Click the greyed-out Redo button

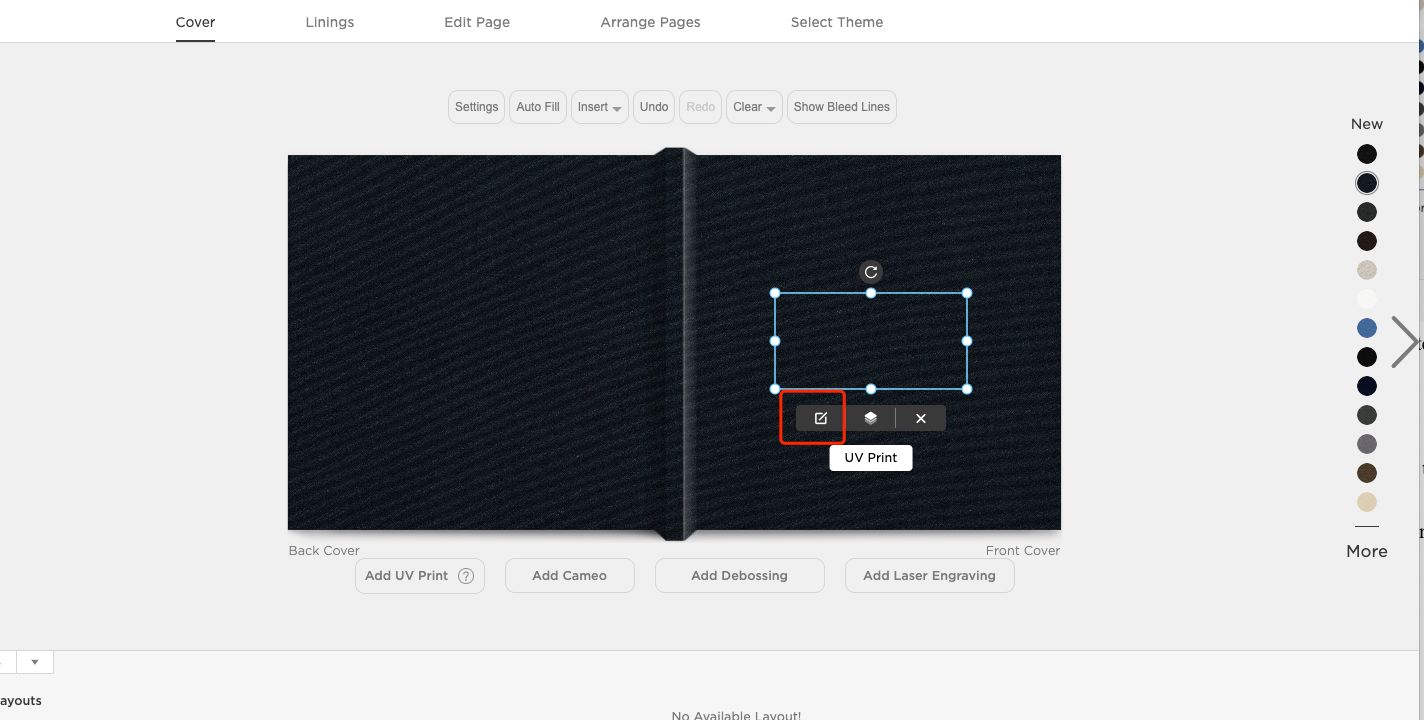coord(701,107)
